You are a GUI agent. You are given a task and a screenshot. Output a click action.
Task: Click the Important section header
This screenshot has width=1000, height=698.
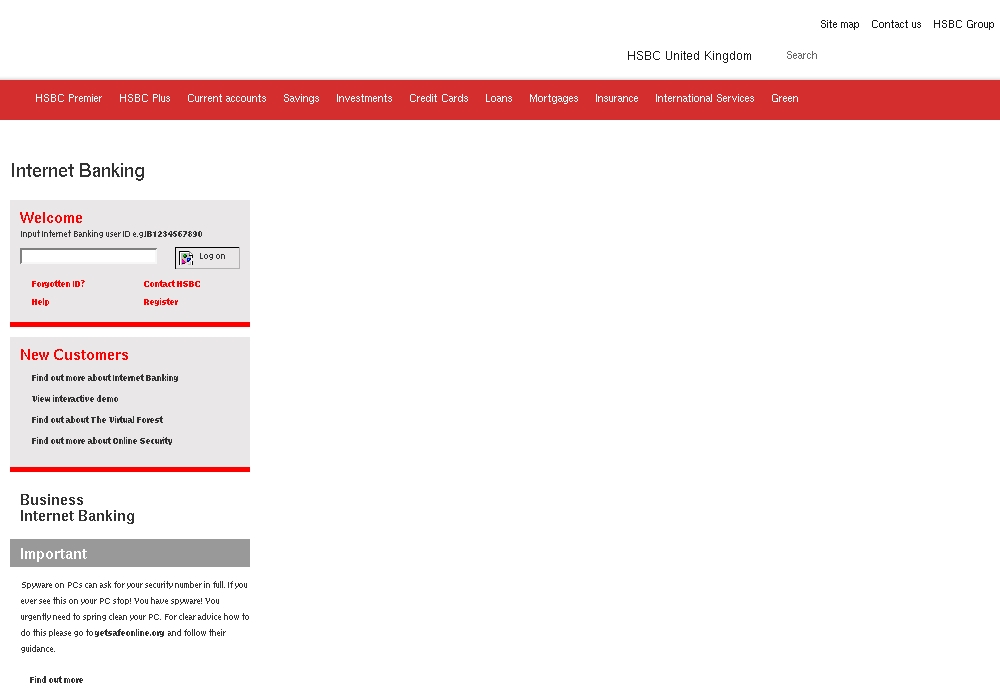coord(130,553)
